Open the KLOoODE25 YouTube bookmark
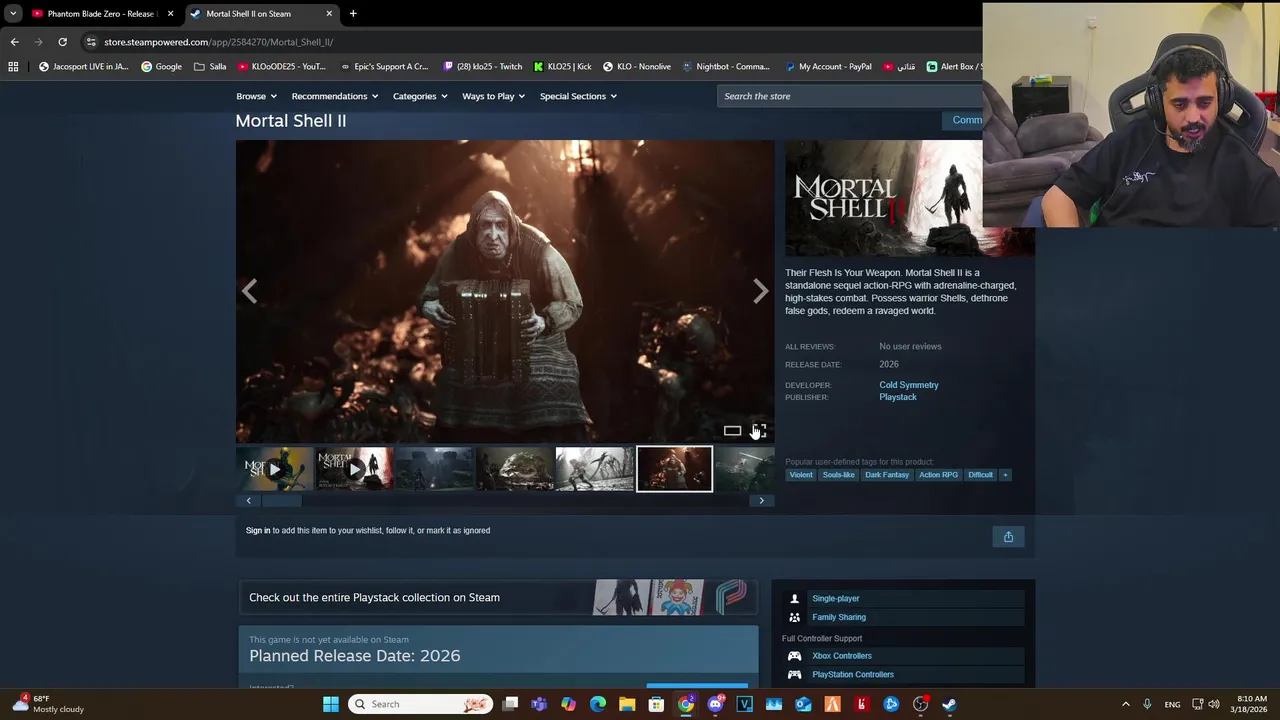 pos(281,67)
